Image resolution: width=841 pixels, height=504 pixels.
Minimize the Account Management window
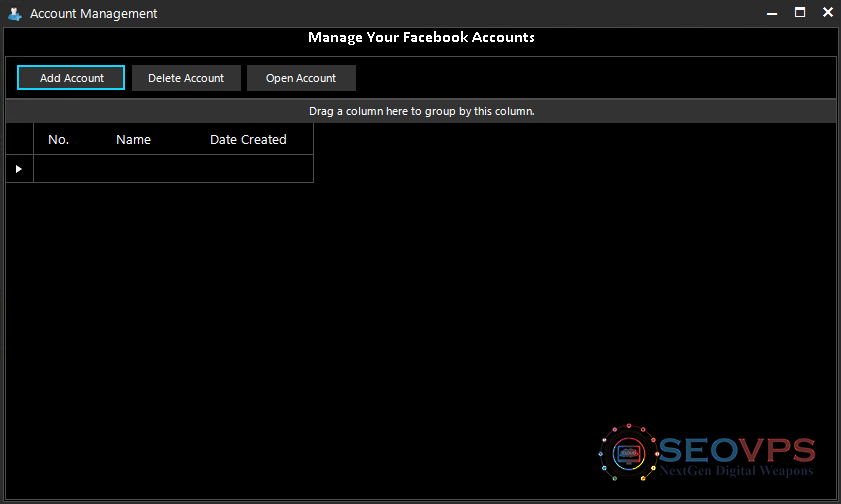[x=772, y=13]
